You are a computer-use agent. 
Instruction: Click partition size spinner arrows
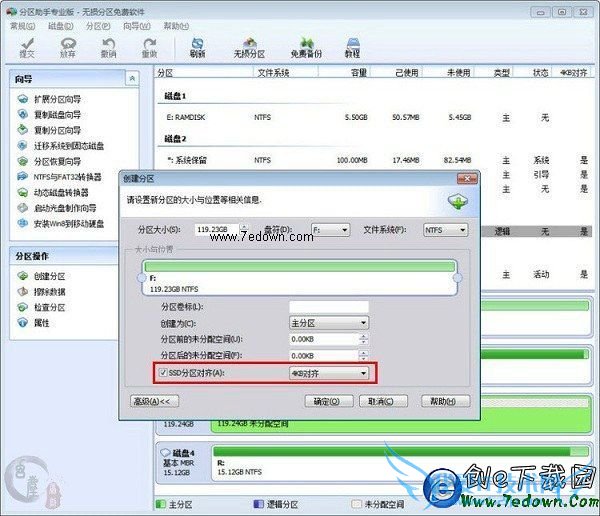pos(244,229)
